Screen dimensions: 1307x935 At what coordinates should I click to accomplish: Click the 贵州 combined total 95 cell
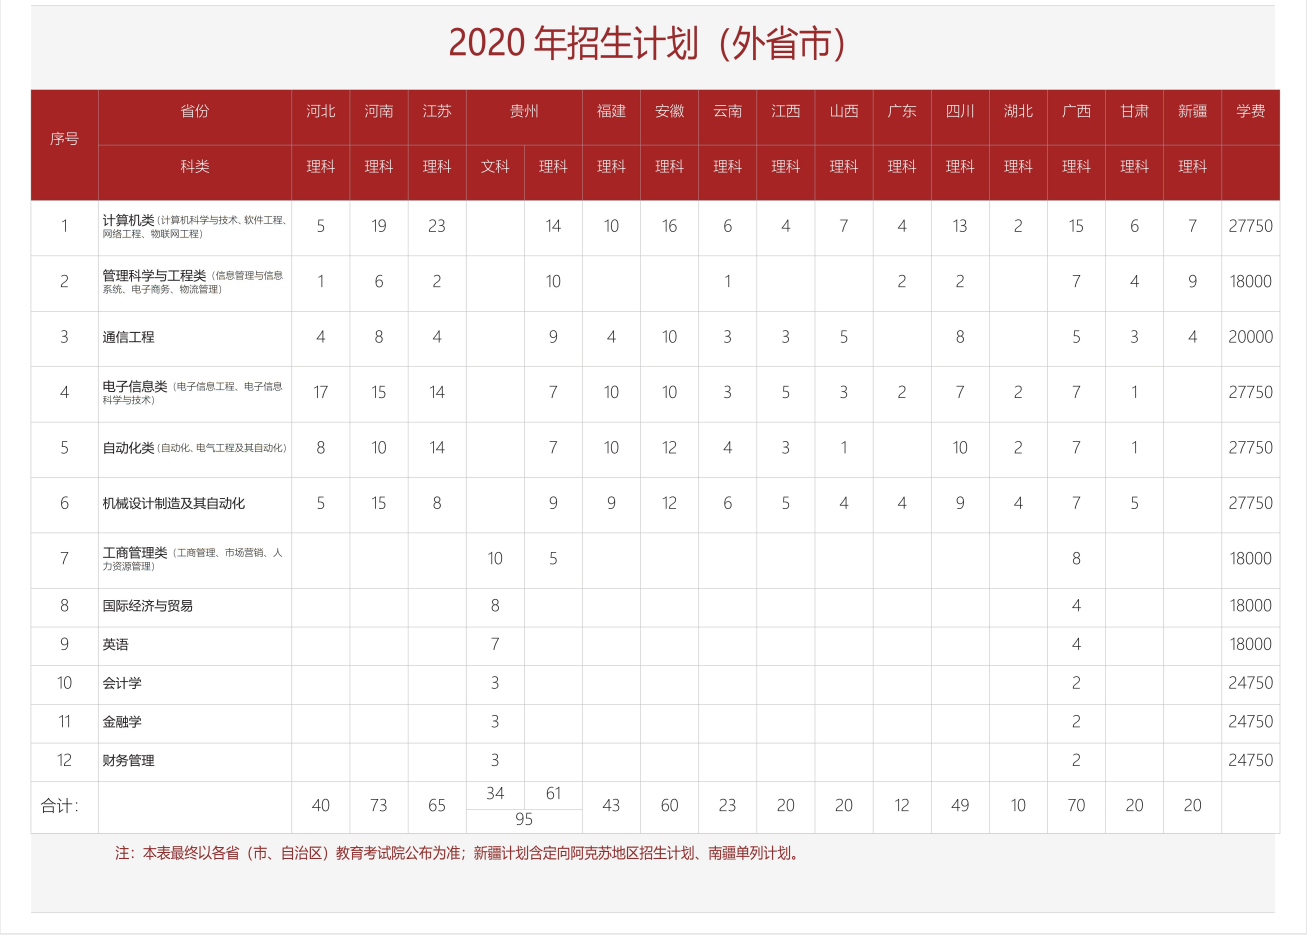pyautogui.click(x=524, y=820)
